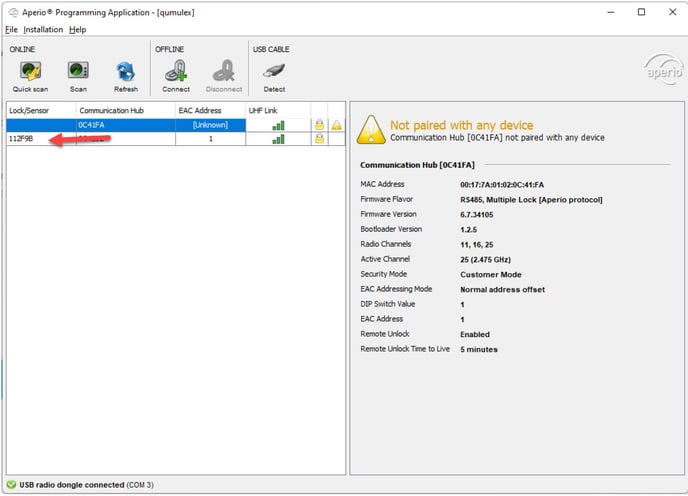Click the signal bars in the 0C41FA row
The image size is (688, 496).
click(278, 126)
